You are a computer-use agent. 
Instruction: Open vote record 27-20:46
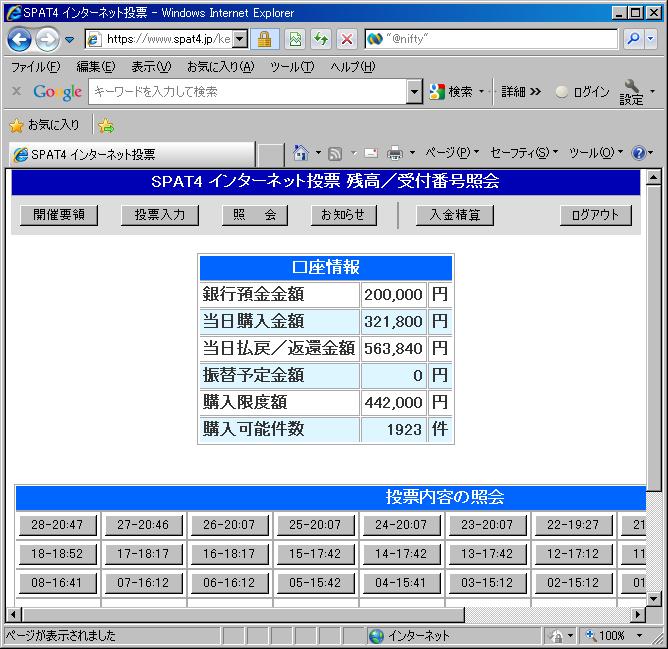(x=144, y=525)
